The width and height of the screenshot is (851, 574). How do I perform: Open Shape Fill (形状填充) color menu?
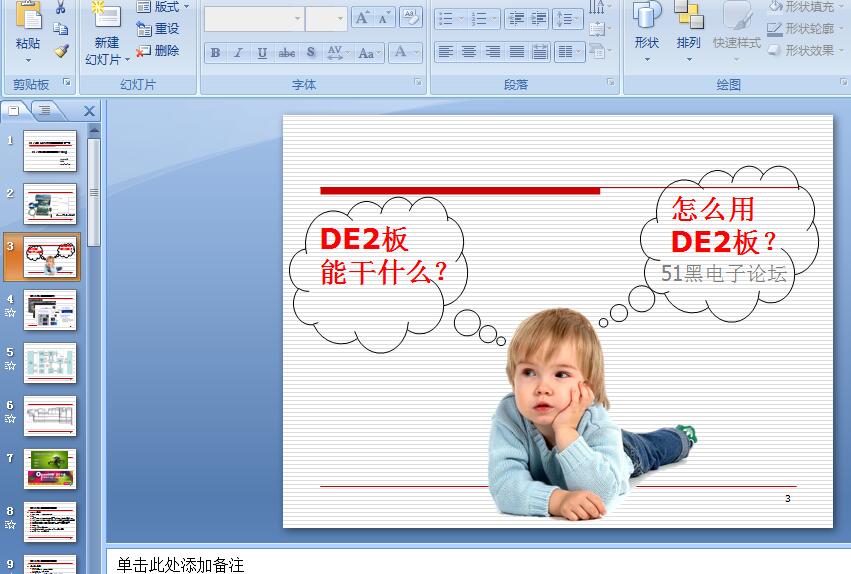tap(805, 7)
